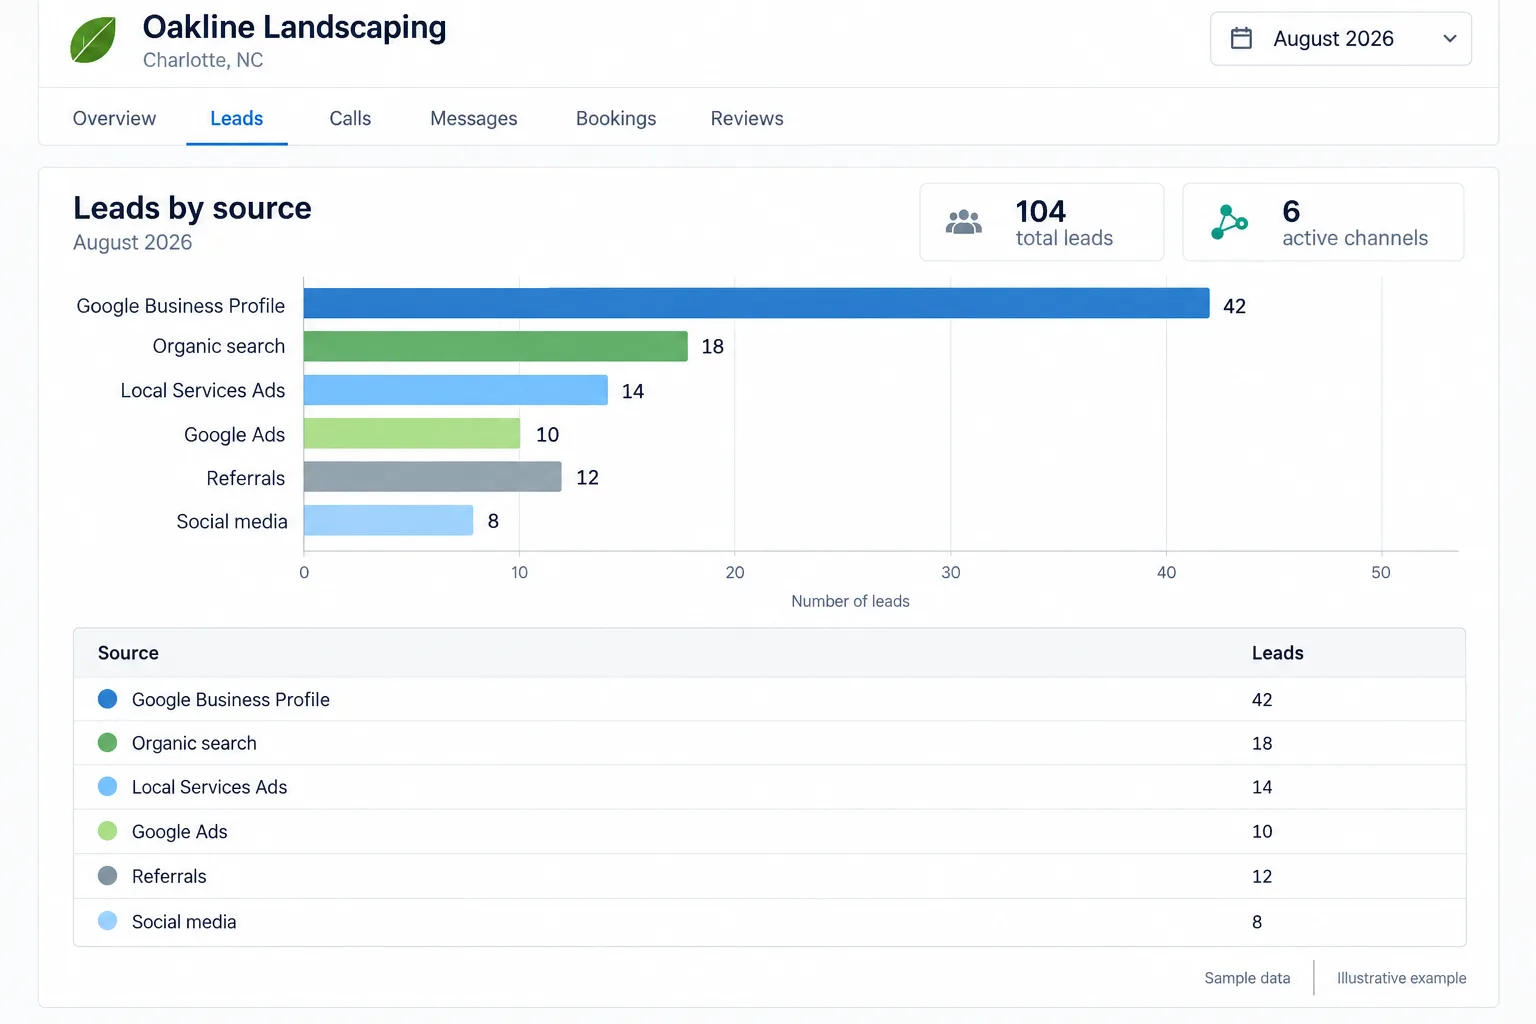Open the August 2026 month dropdown
The width and height of the screenshot is (1536, 1024).
pyautogui.click(x=1340, y=39)
